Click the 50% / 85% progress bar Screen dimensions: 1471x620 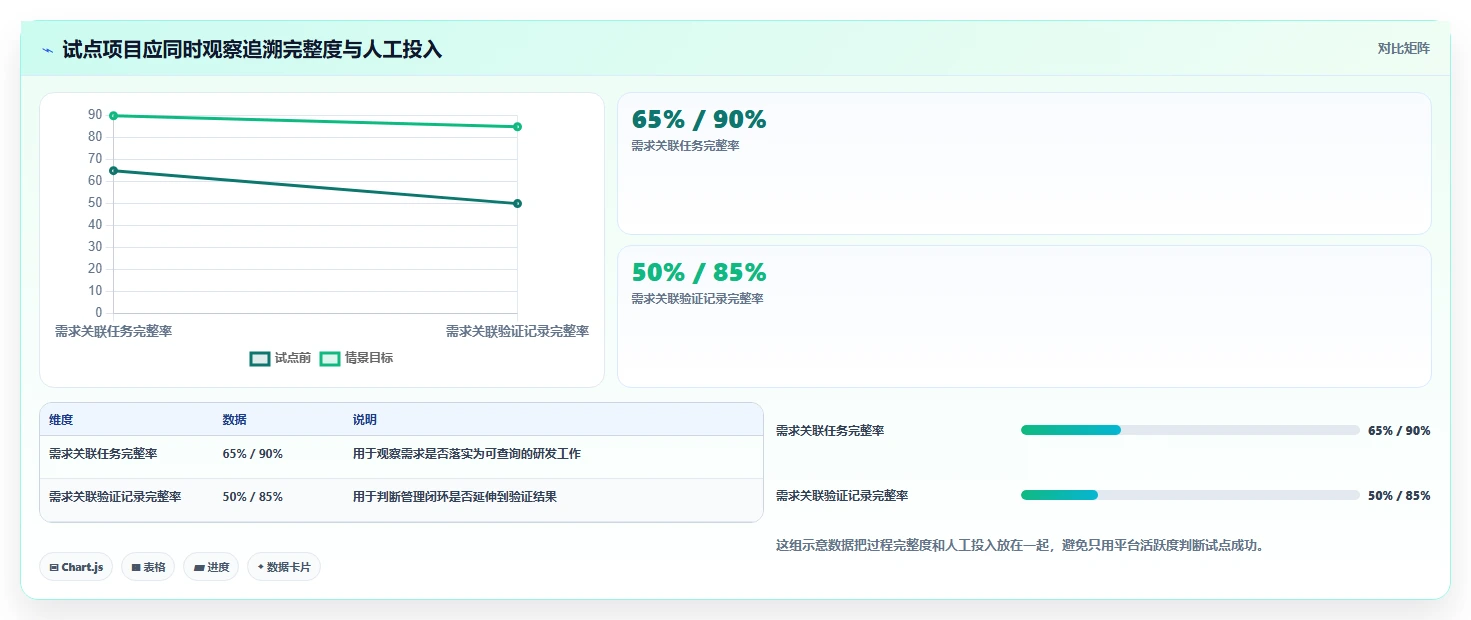(x=1190, y=495)
